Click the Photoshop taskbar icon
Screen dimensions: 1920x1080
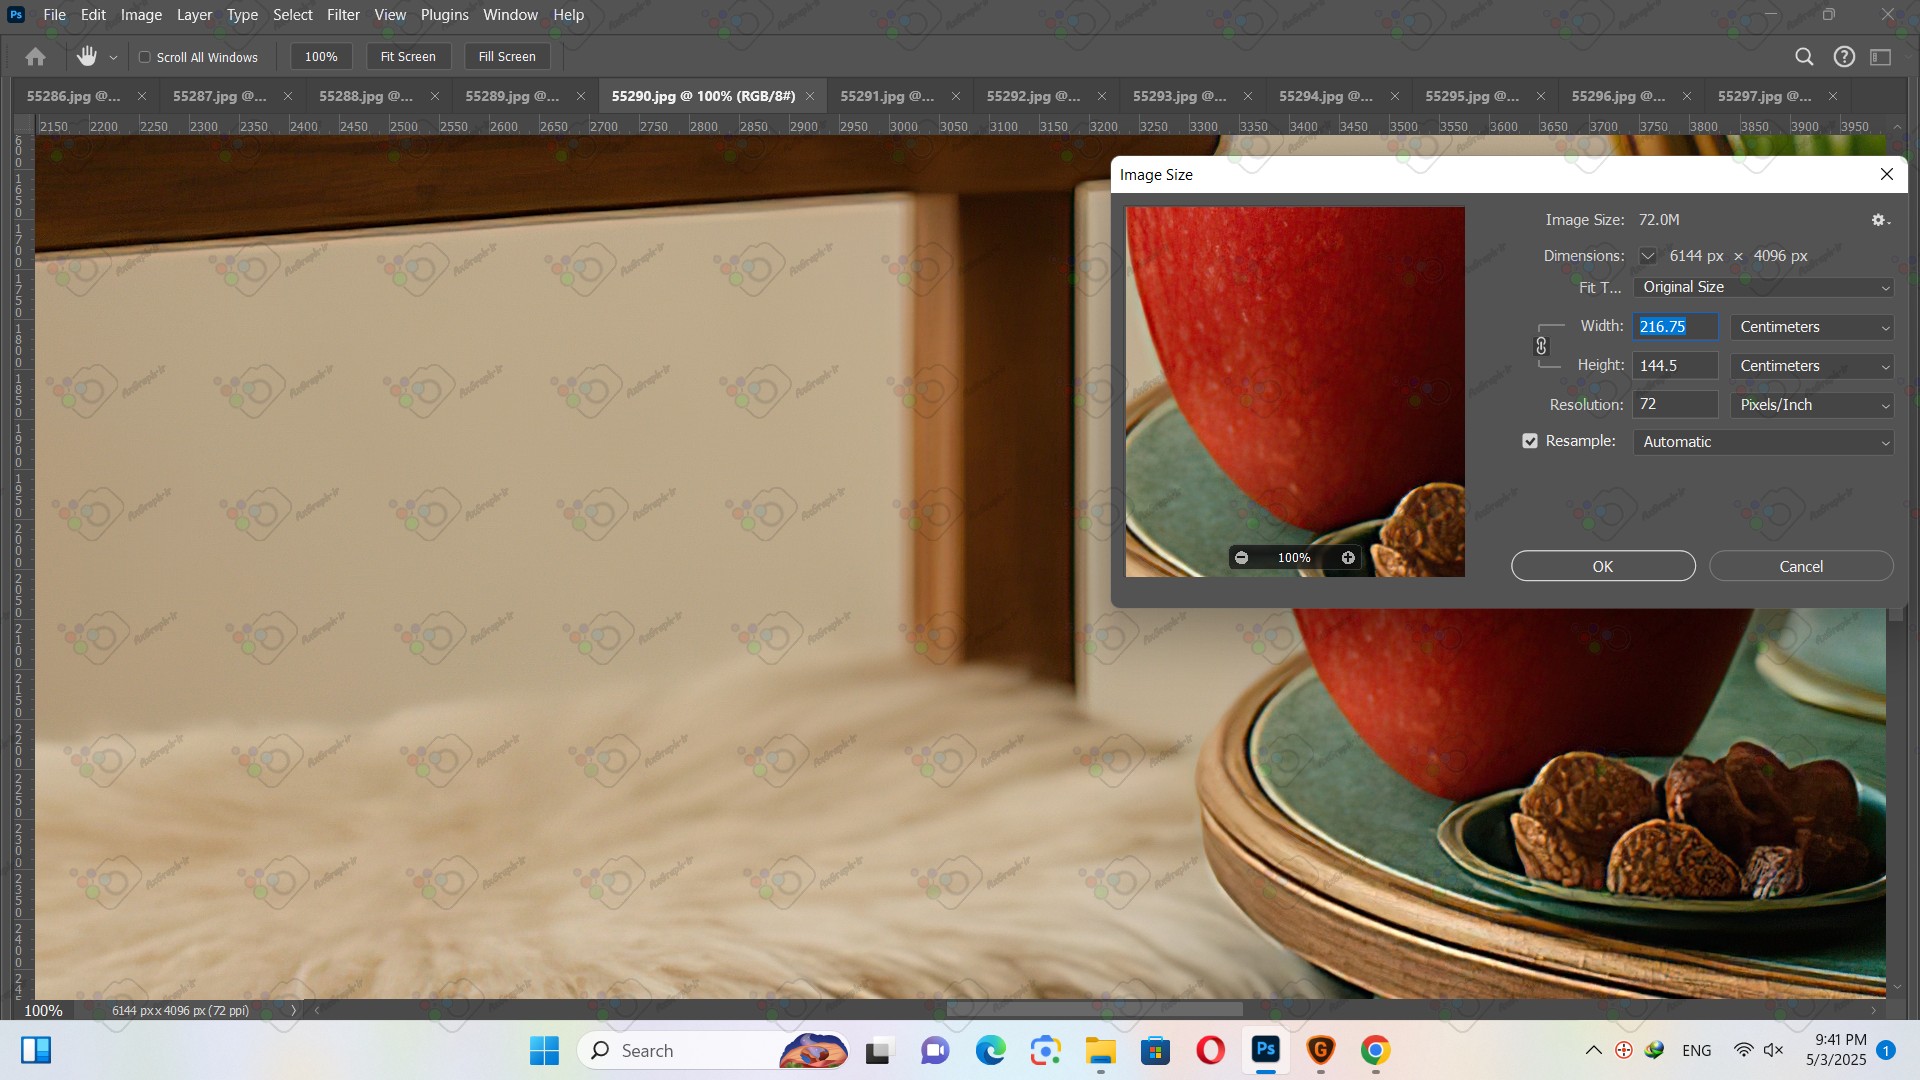pyautogui.click(x=1265, y=1051)
